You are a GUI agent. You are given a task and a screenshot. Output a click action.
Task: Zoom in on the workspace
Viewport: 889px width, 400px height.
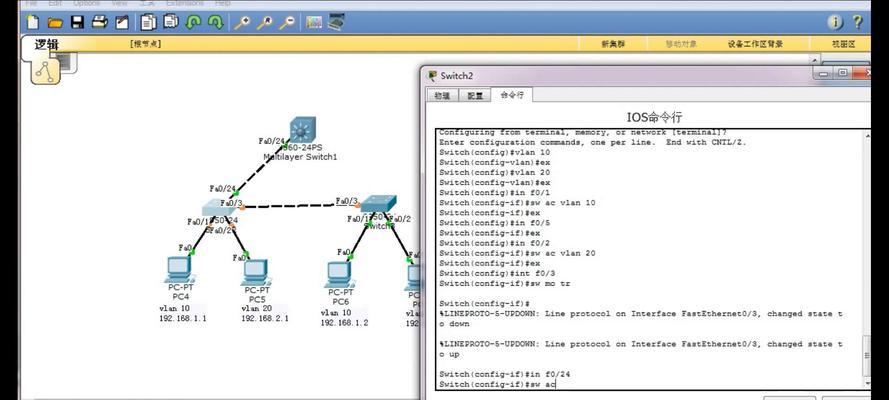pos(242,23)
